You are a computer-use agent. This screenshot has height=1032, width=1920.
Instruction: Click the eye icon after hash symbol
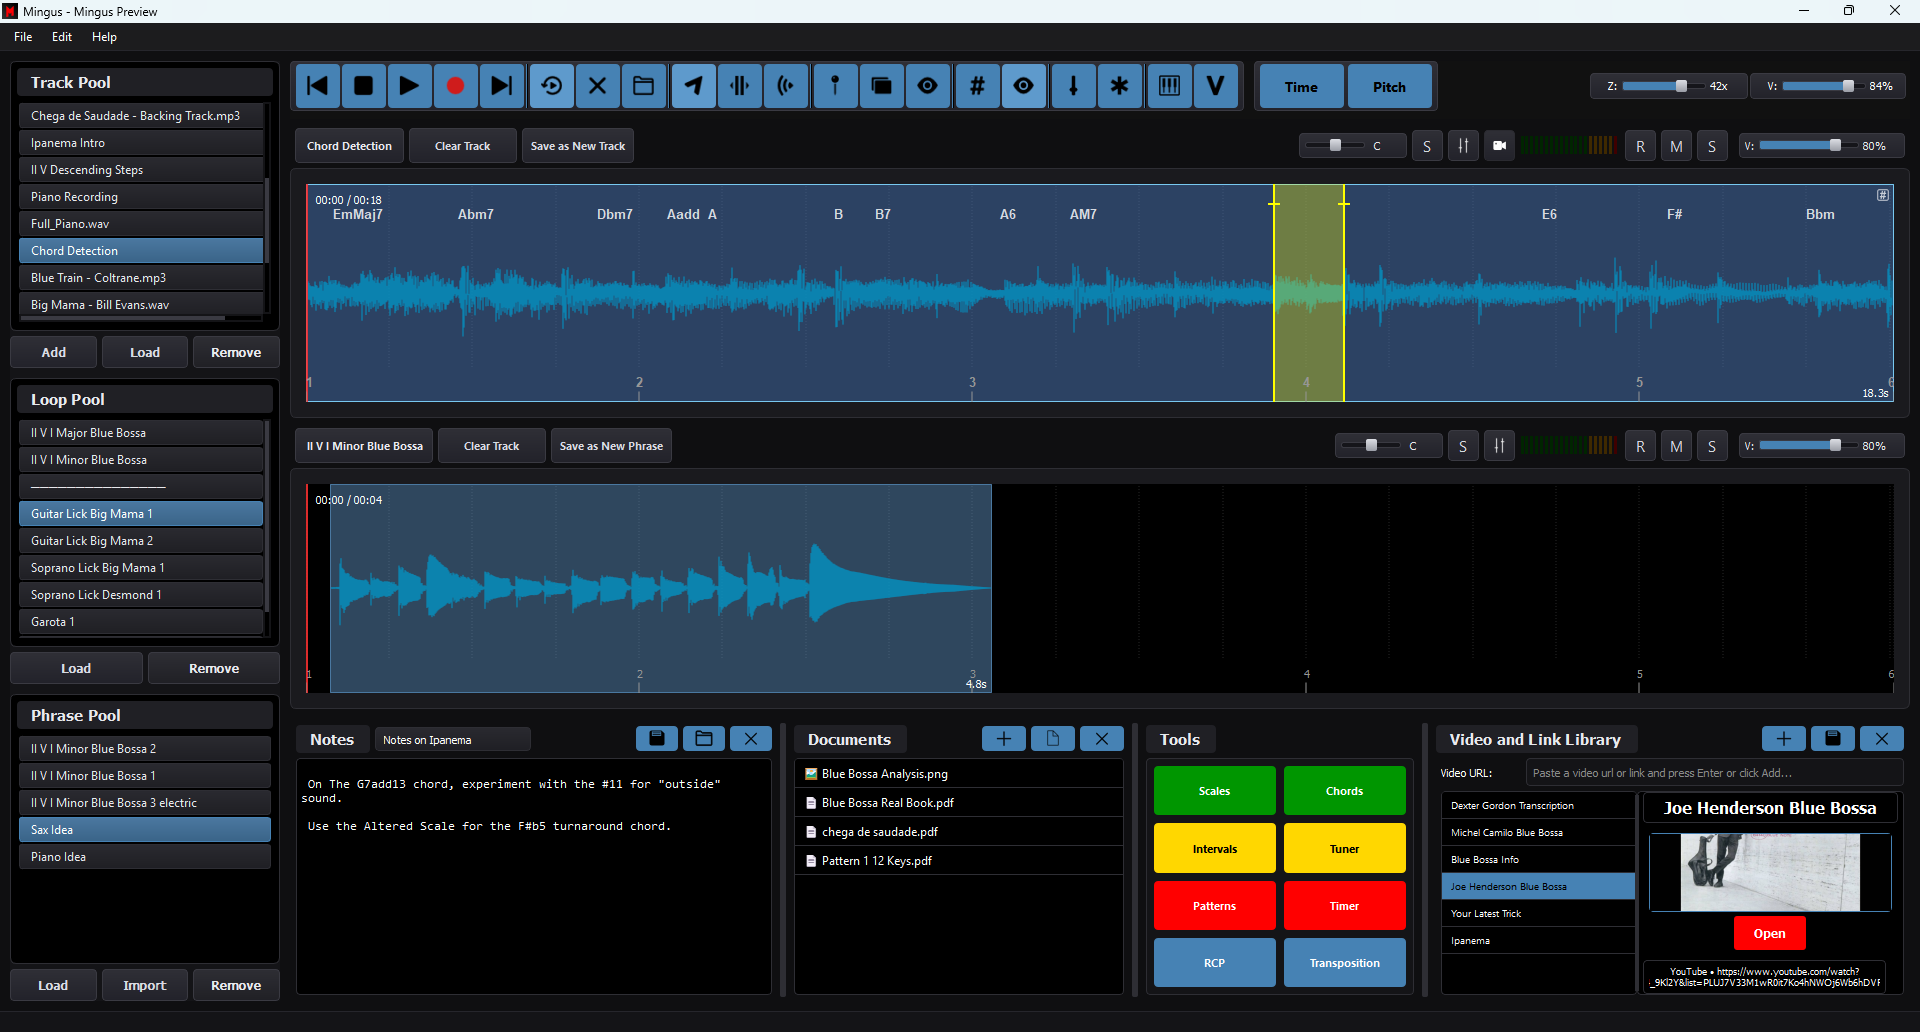coord(1023,86)
